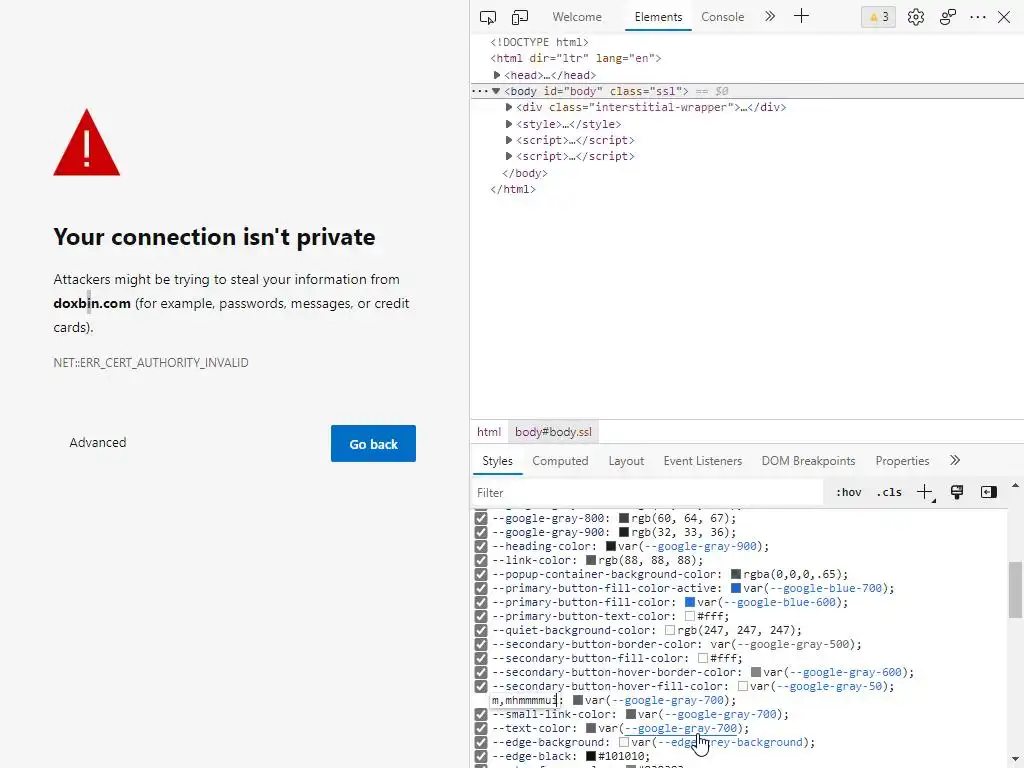Select the Elements tab
The height and width of the screenshot is (768, 1024).
[658, 17]
